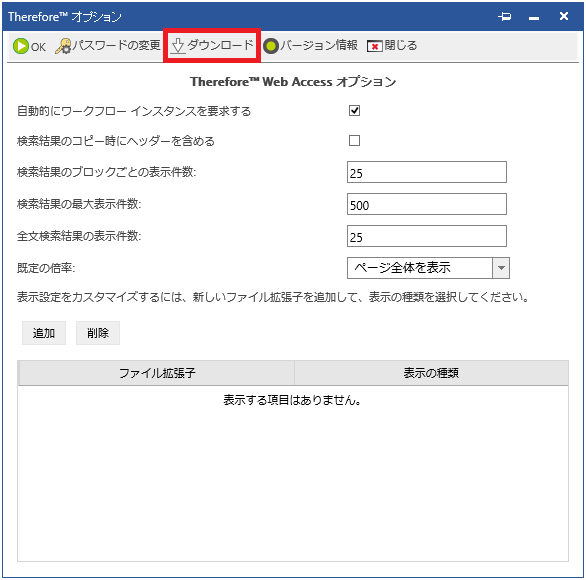
Task: Sort by 表示の種類 column header
Action: tap(431, 373)
